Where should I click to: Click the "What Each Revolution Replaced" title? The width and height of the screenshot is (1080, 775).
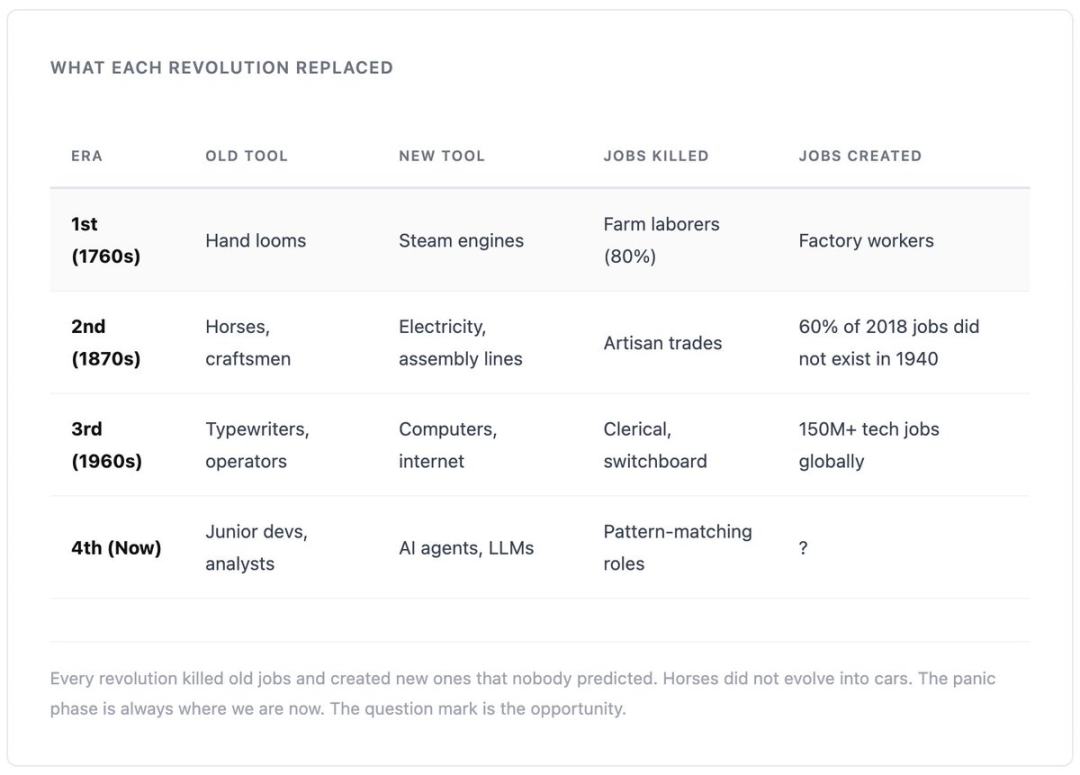(x=221, y=68)
